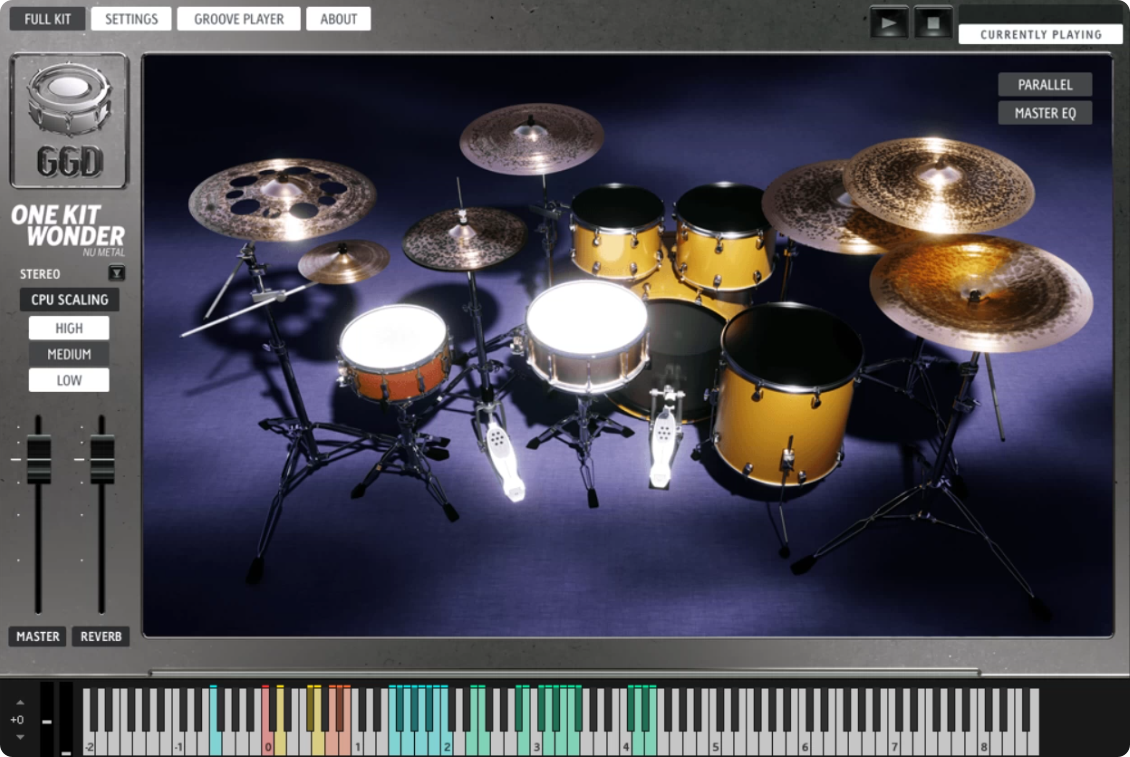Set CPU scaling to HIGH
This screenshot has height=757, width=1130.
click(69, 328)
